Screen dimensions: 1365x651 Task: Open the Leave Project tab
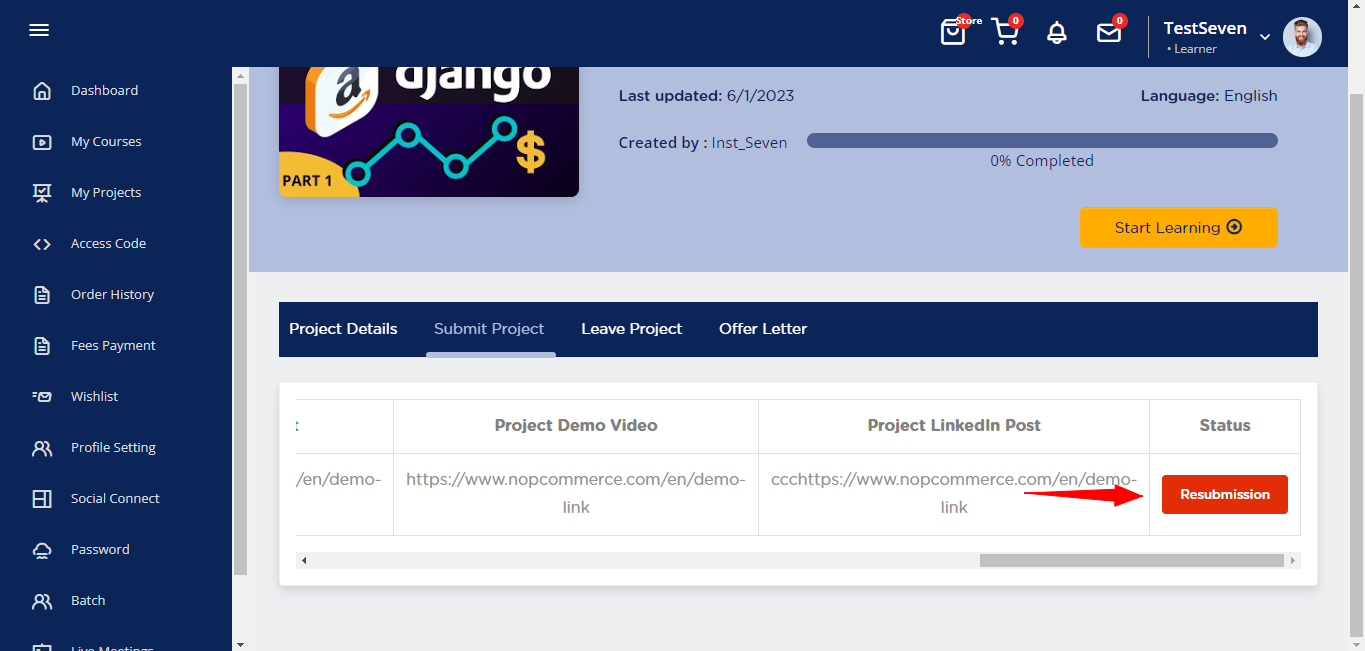click(631, 329)
